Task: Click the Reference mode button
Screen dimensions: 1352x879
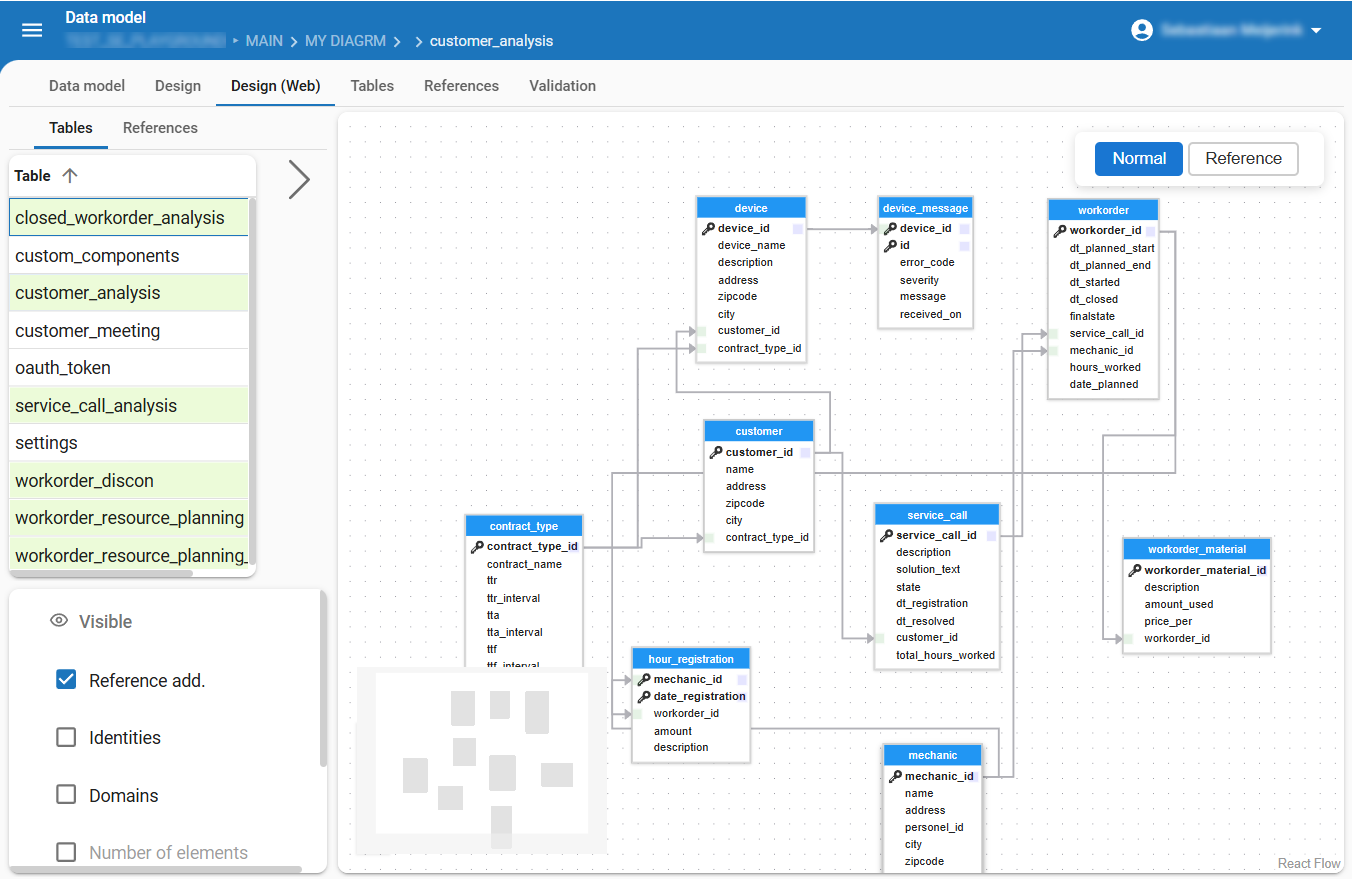Action: [1243, 158]
